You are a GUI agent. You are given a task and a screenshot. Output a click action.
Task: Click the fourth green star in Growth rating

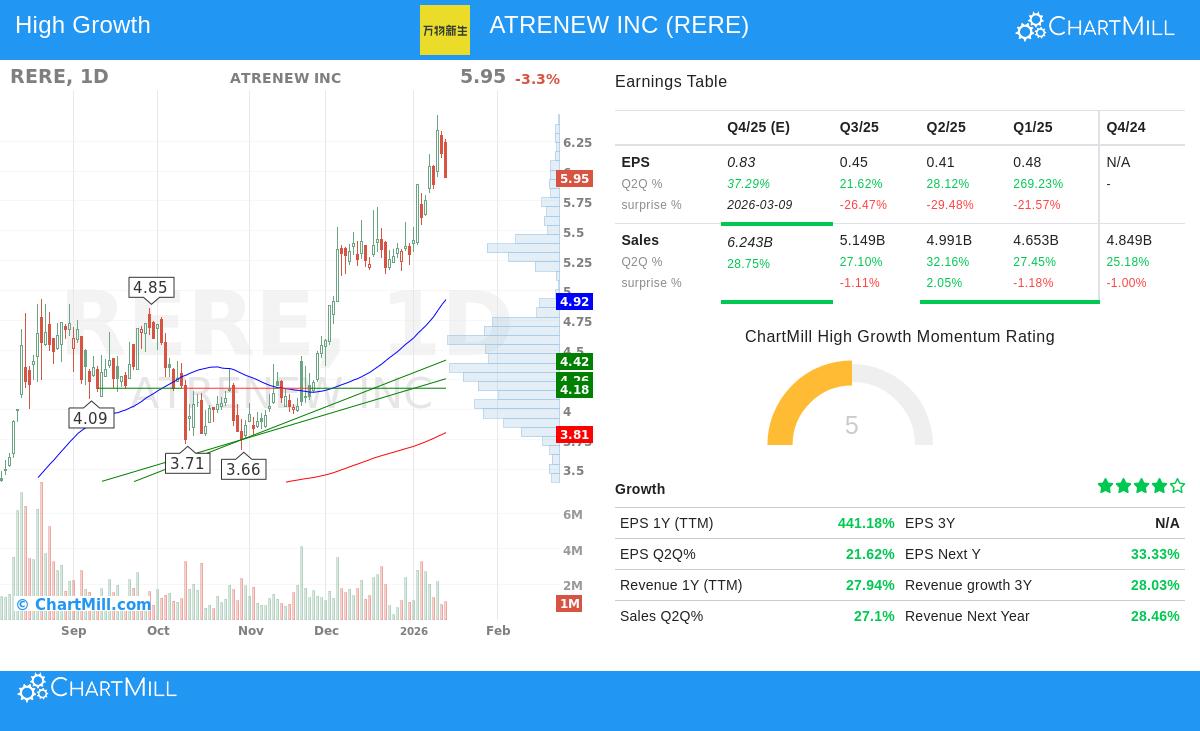(x=1160, y=485)
